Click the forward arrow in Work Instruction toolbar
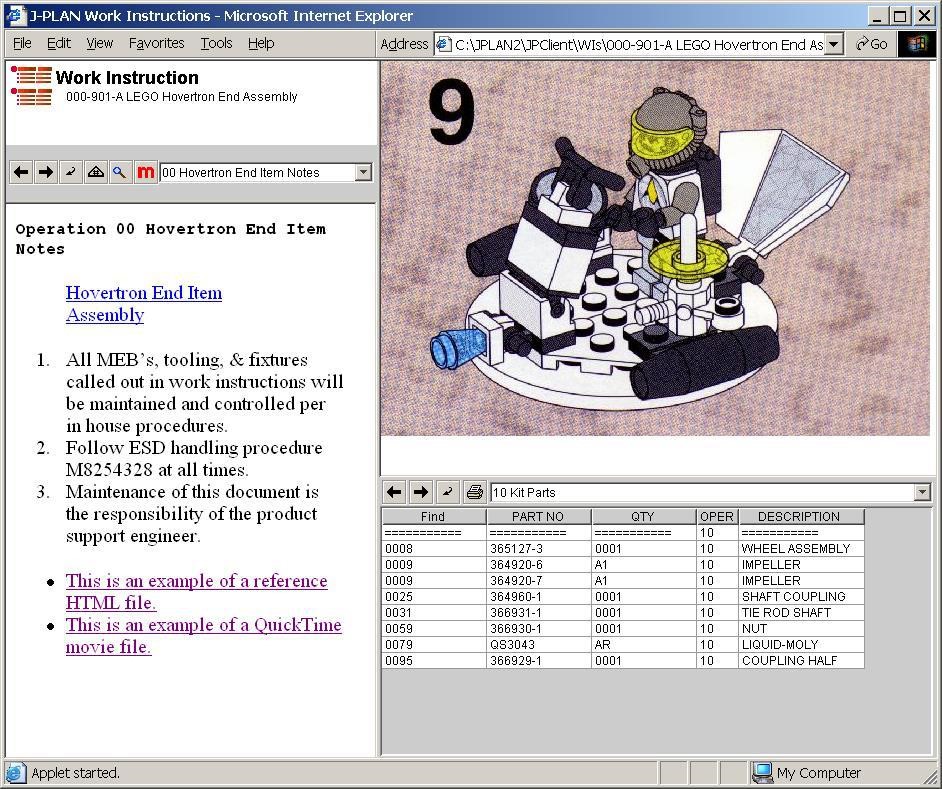 46,172
